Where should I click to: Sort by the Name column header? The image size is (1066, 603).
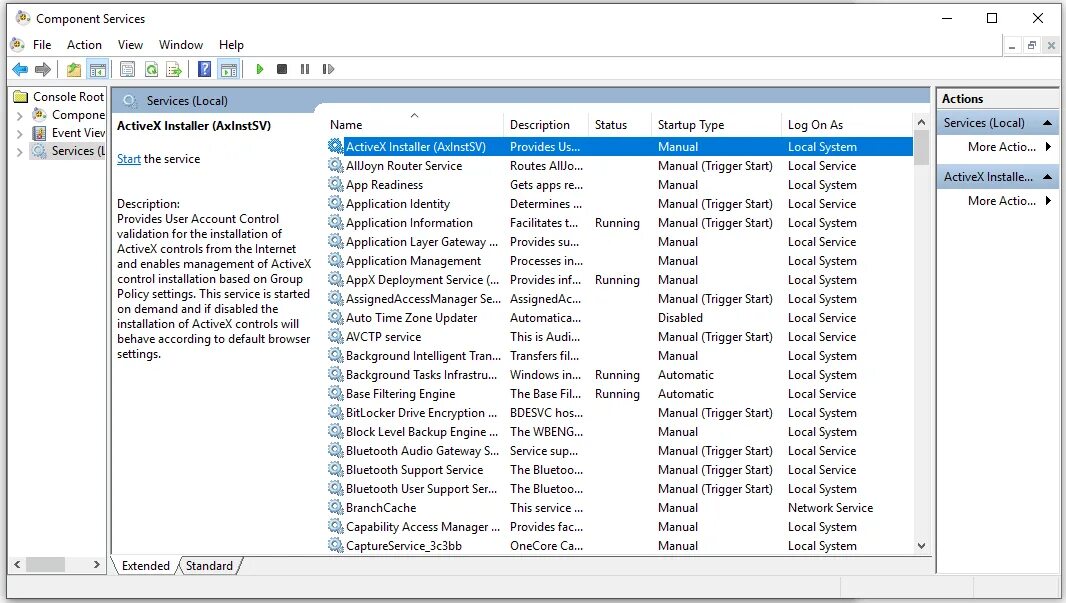point(415,124)
